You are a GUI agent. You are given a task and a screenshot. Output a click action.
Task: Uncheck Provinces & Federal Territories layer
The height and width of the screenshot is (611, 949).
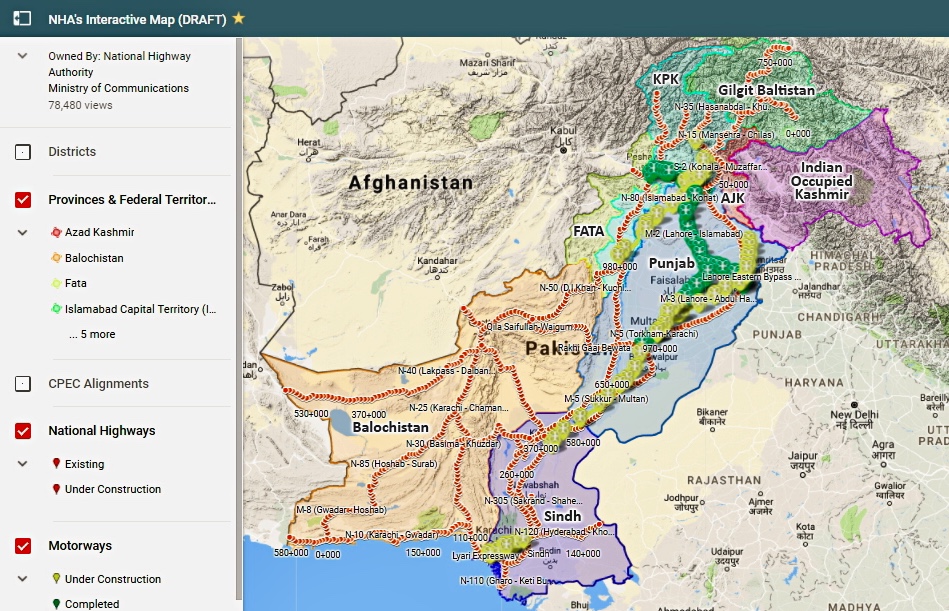[23, 200]
